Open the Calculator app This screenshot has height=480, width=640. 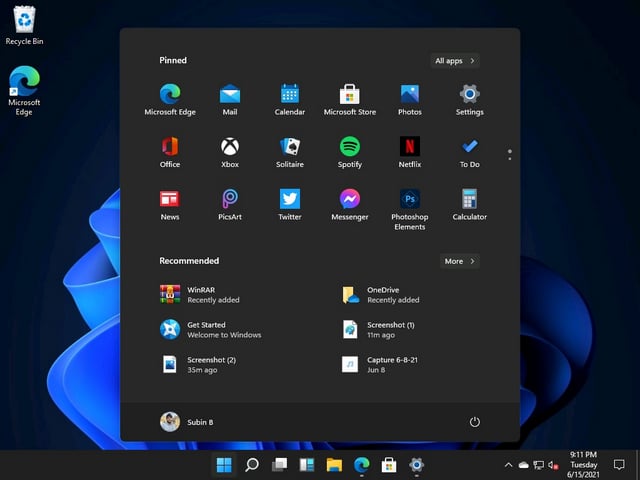469,205
